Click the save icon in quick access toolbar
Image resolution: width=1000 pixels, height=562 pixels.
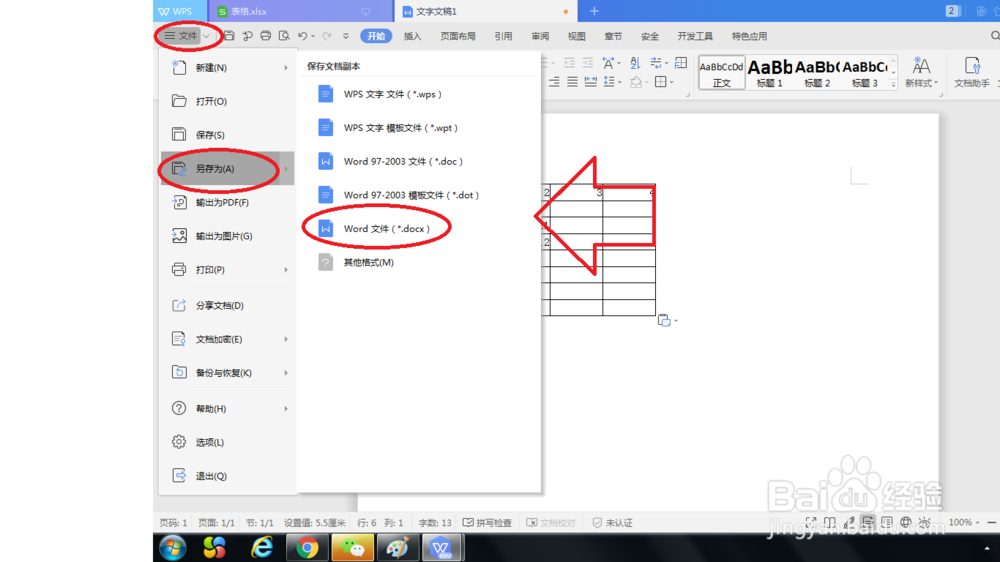[x=229, y=36]
